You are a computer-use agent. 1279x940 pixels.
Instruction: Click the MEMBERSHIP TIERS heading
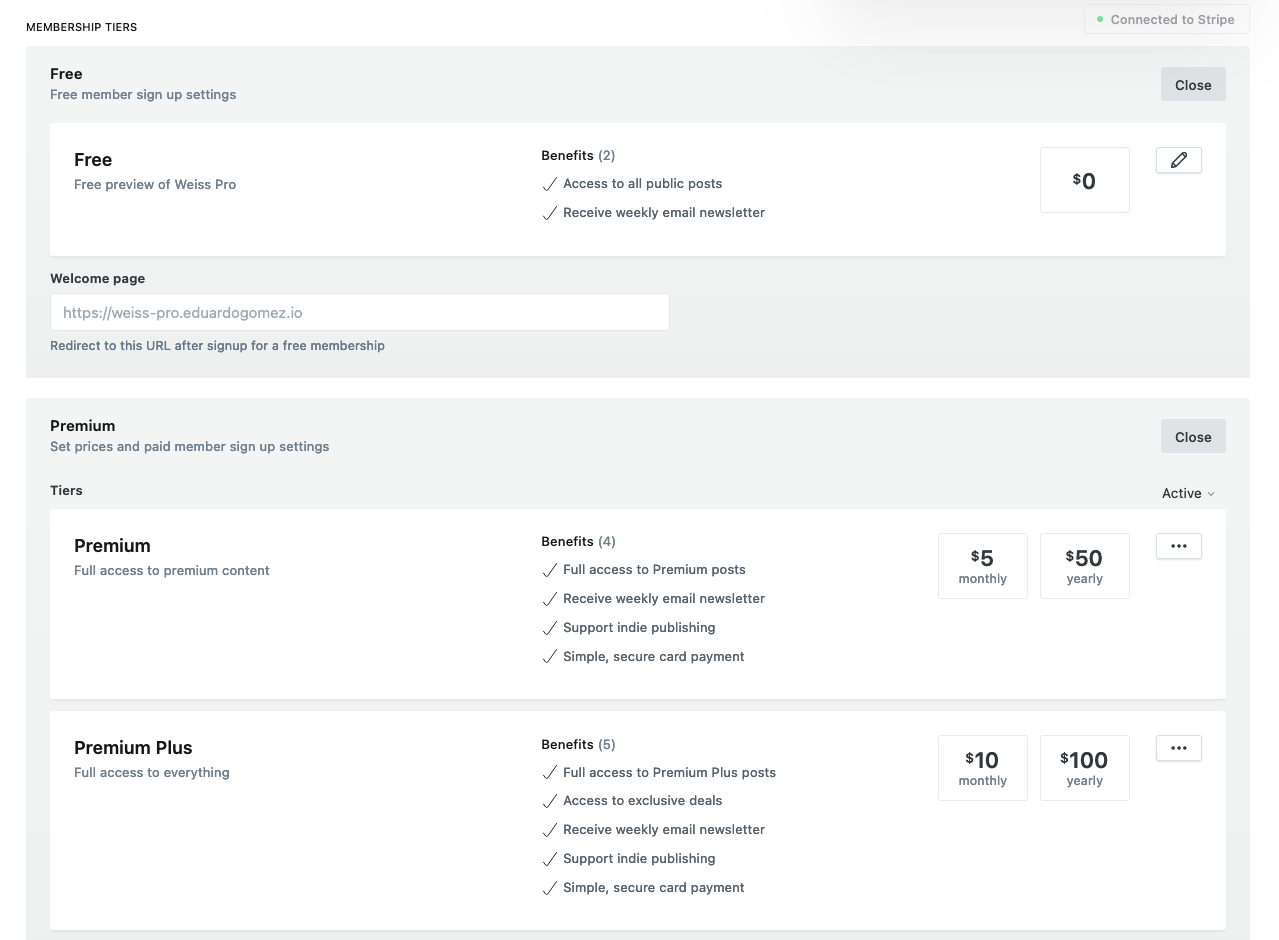(82, 27)
